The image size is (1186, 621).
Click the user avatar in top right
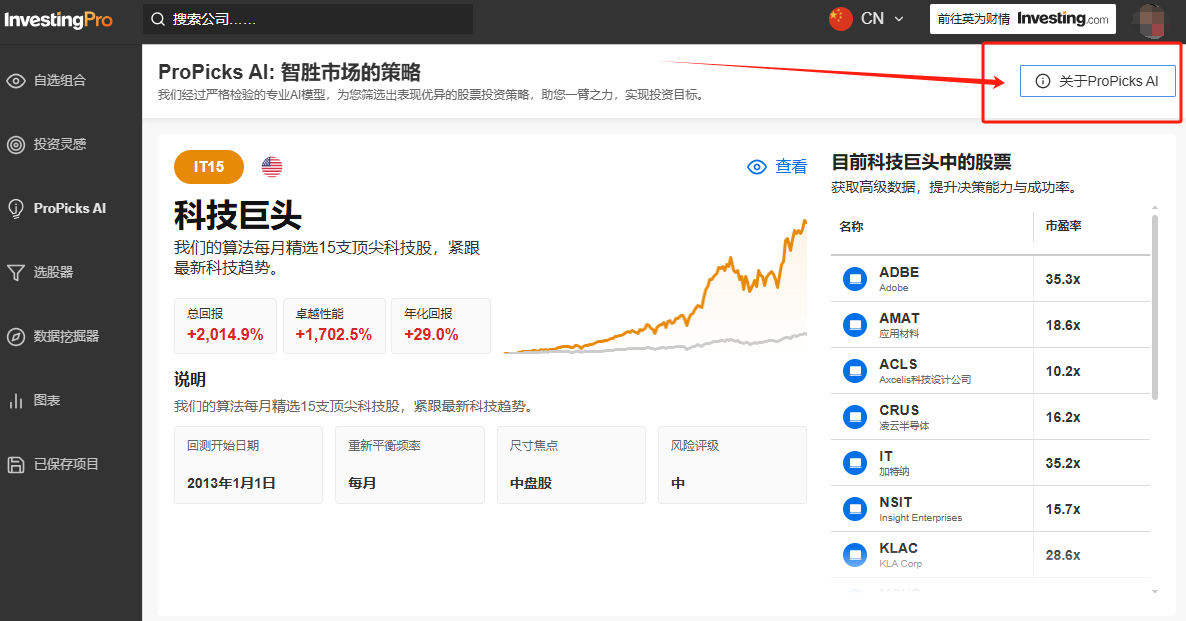click(x=1149, y=20)
